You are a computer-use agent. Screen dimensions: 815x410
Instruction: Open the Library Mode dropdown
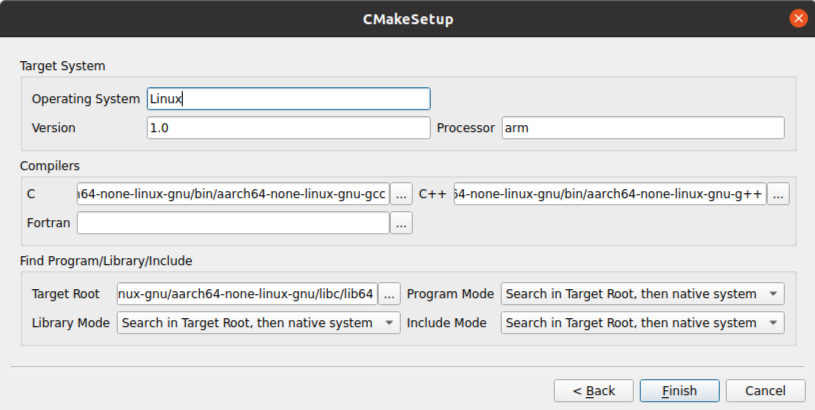258,323
